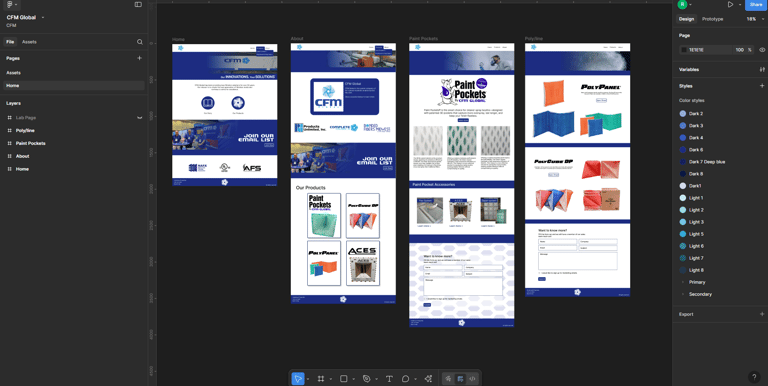768x386 pixels.
Task: Toggle Lab Page layer hidden-eye icon
Action: pyautogui.click(x=140, y=118)
